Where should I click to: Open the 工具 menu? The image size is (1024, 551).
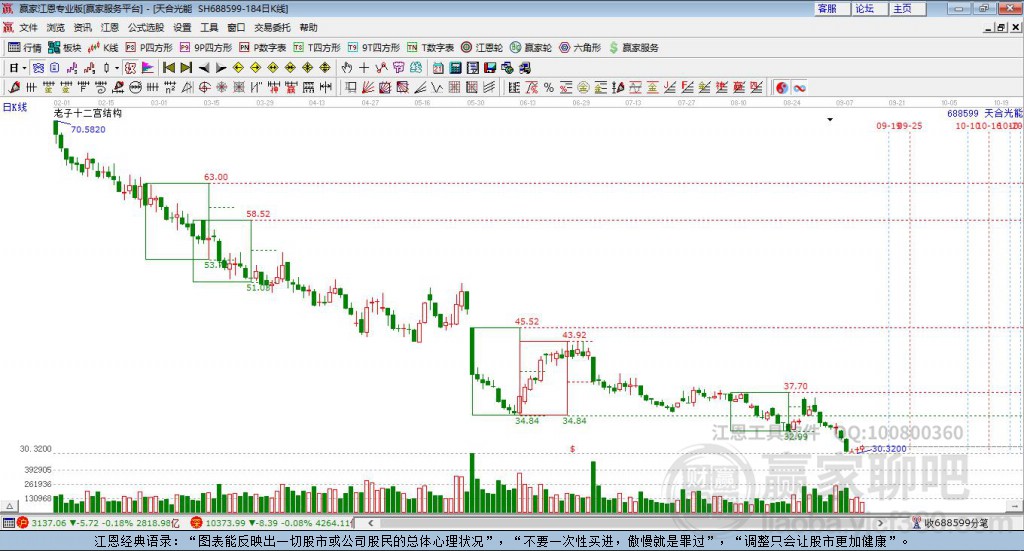pos(209,27)
